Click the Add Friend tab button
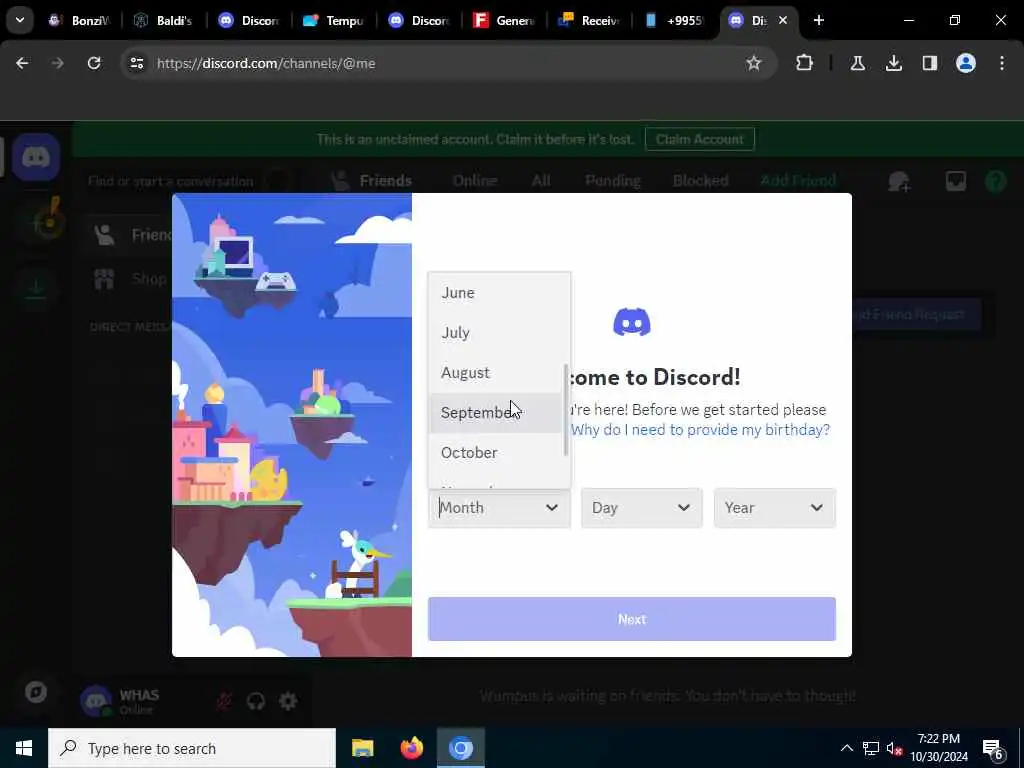The width and height of the screenshot is (1024, 768). pyautogui.click(x=798, y=181)
